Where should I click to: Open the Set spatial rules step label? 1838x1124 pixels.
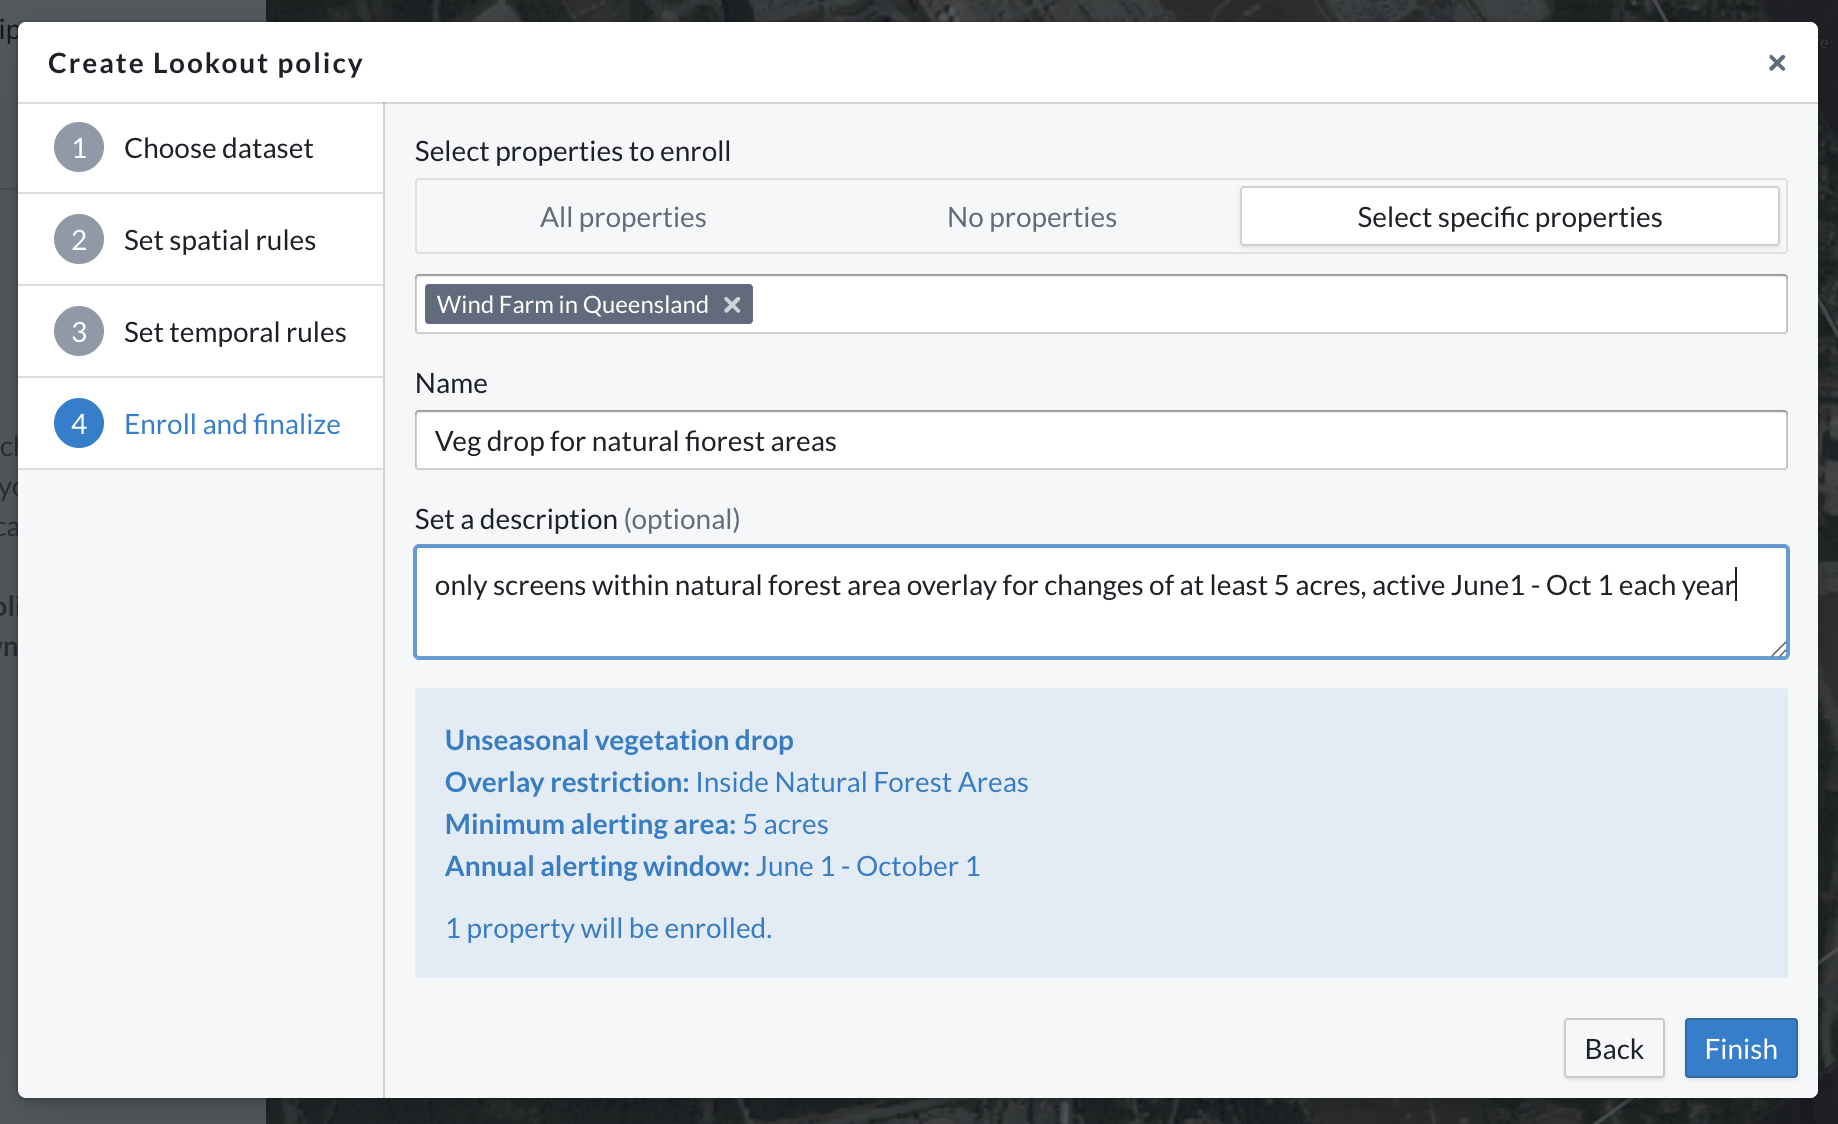click(x=220, y=240)
